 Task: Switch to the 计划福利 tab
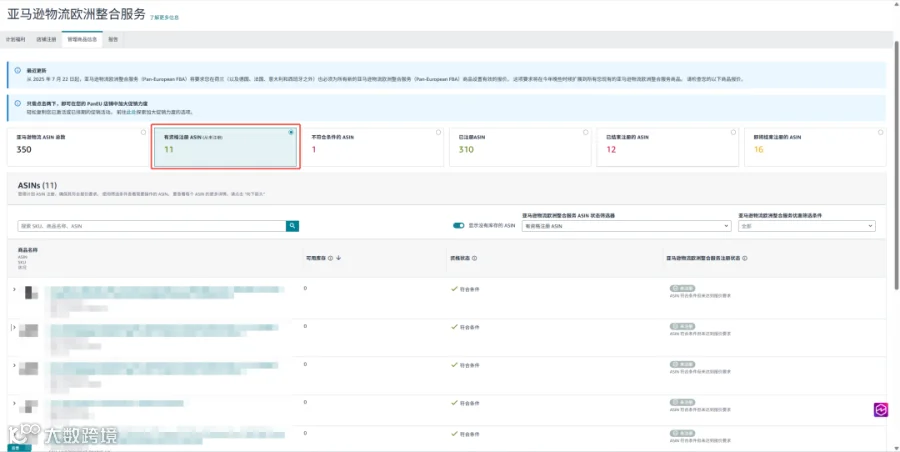coord(15,40)
